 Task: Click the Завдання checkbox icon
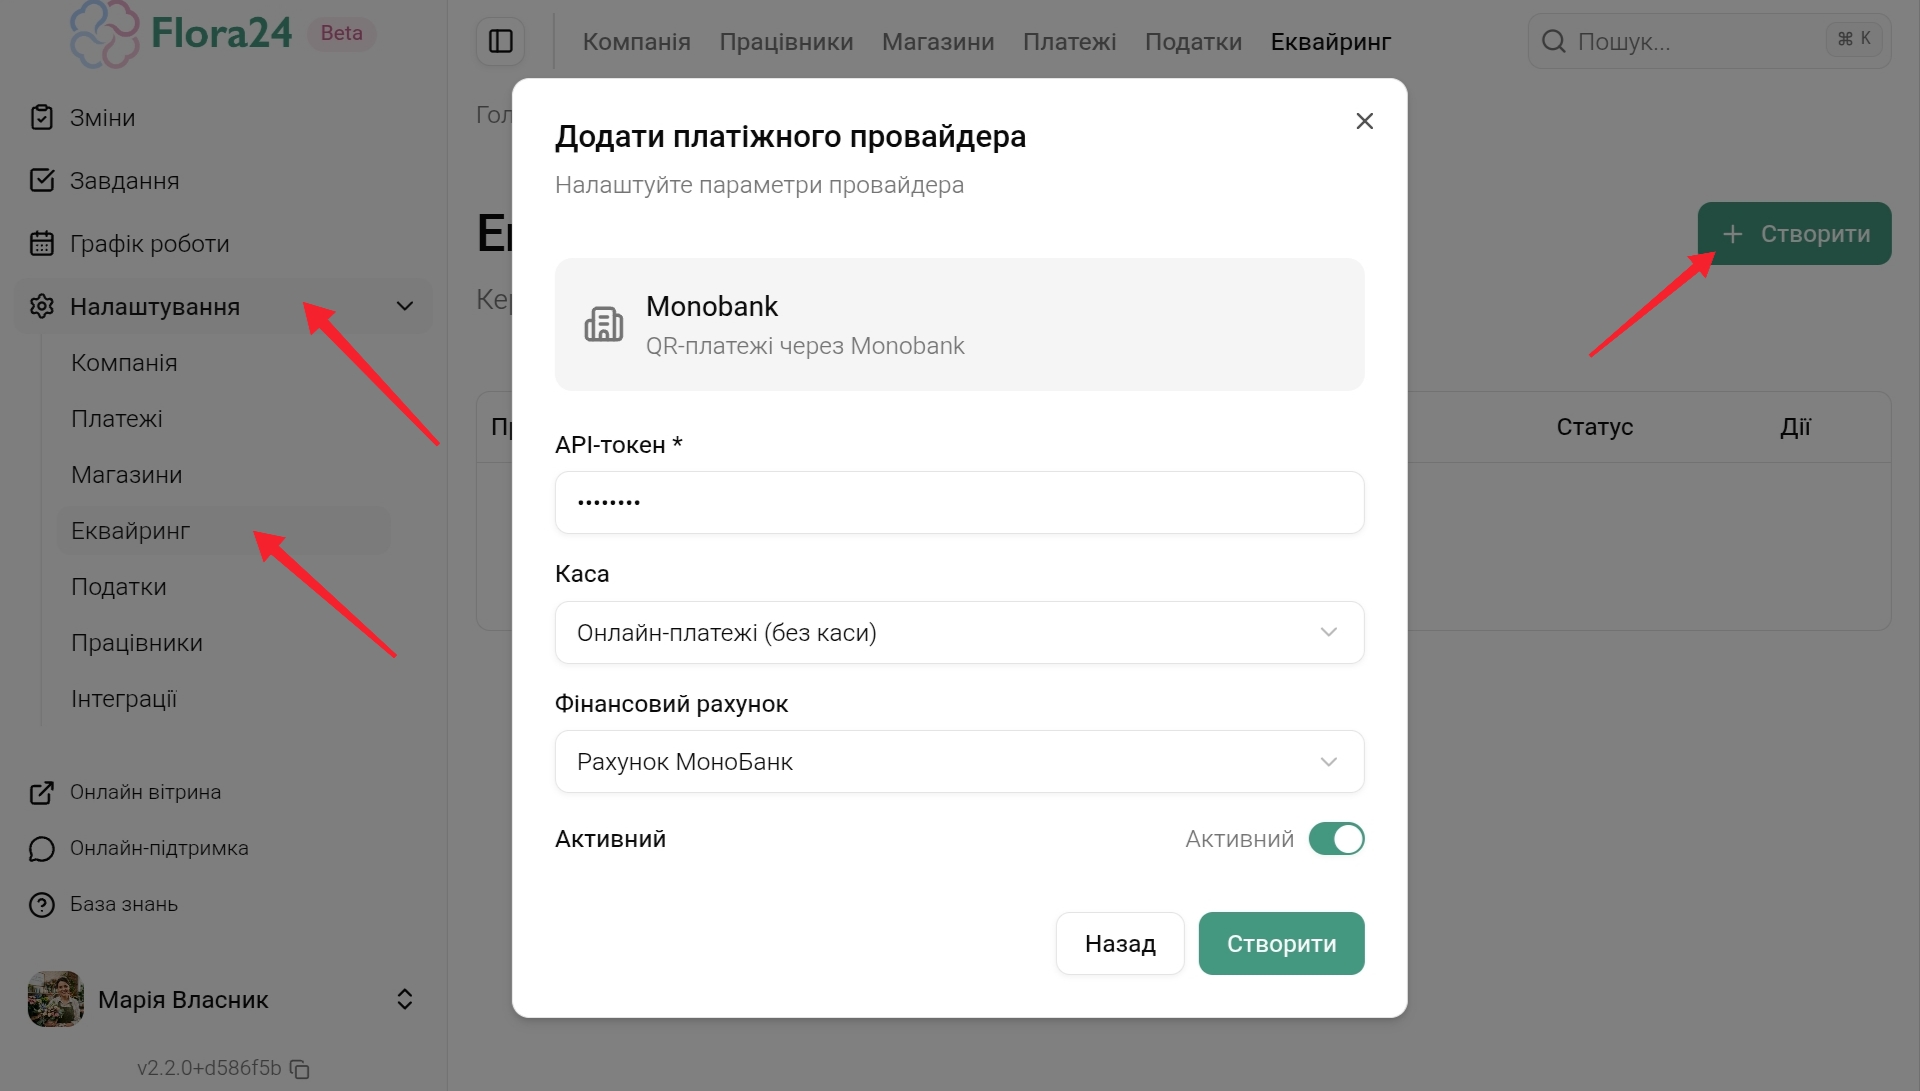[42, 180]
